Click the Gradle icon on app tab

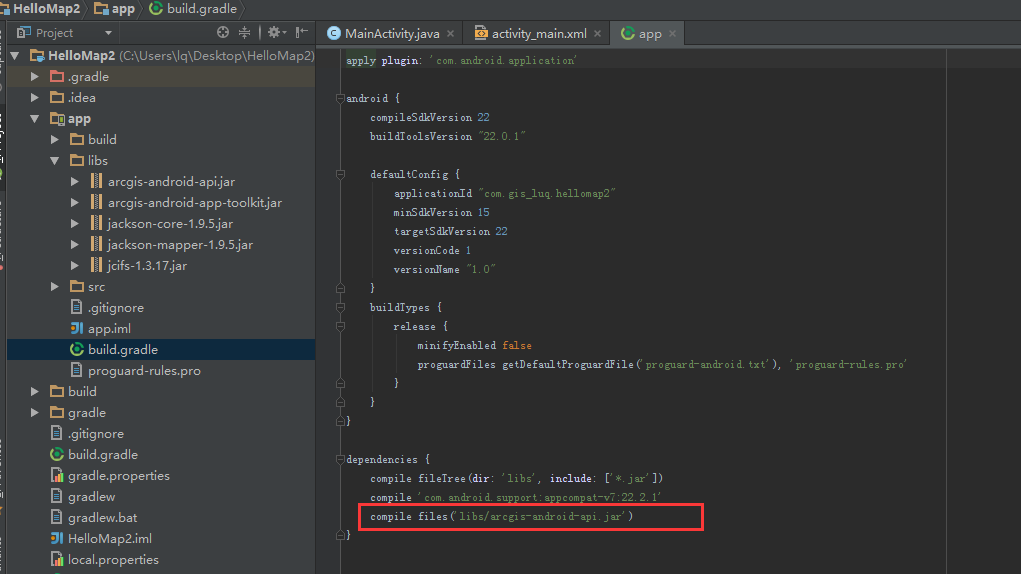[628, 34]
